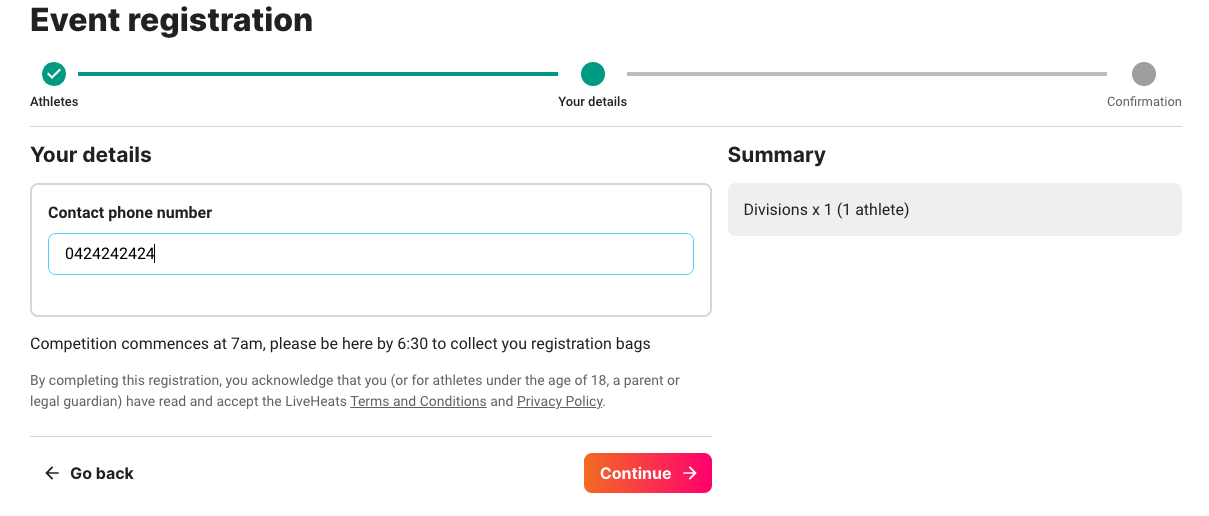Select the current Your details step circle
Image resolution: width=1209 pixels, height=516 pixels.
click(593, 73)
